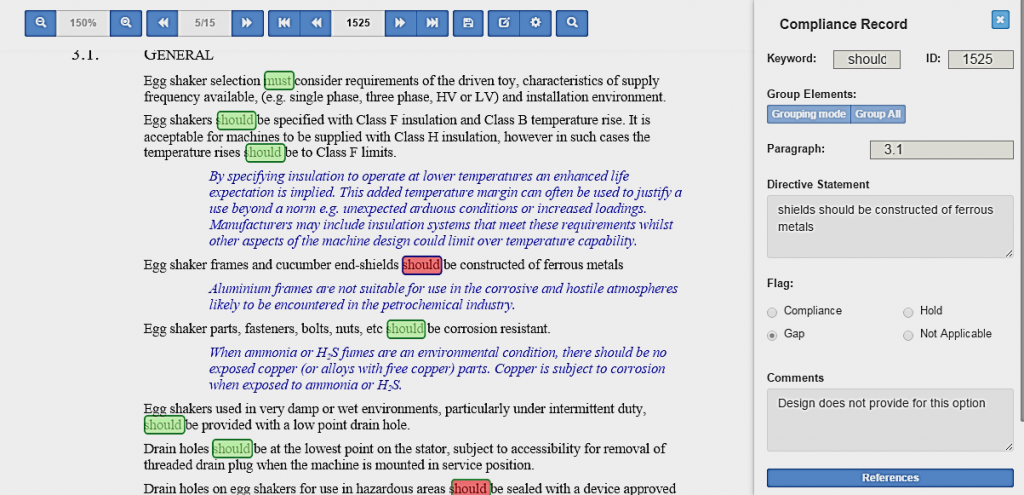
Task: Open settings gear in toolbar
Action: pyautogui.click(x=536, y=23)
